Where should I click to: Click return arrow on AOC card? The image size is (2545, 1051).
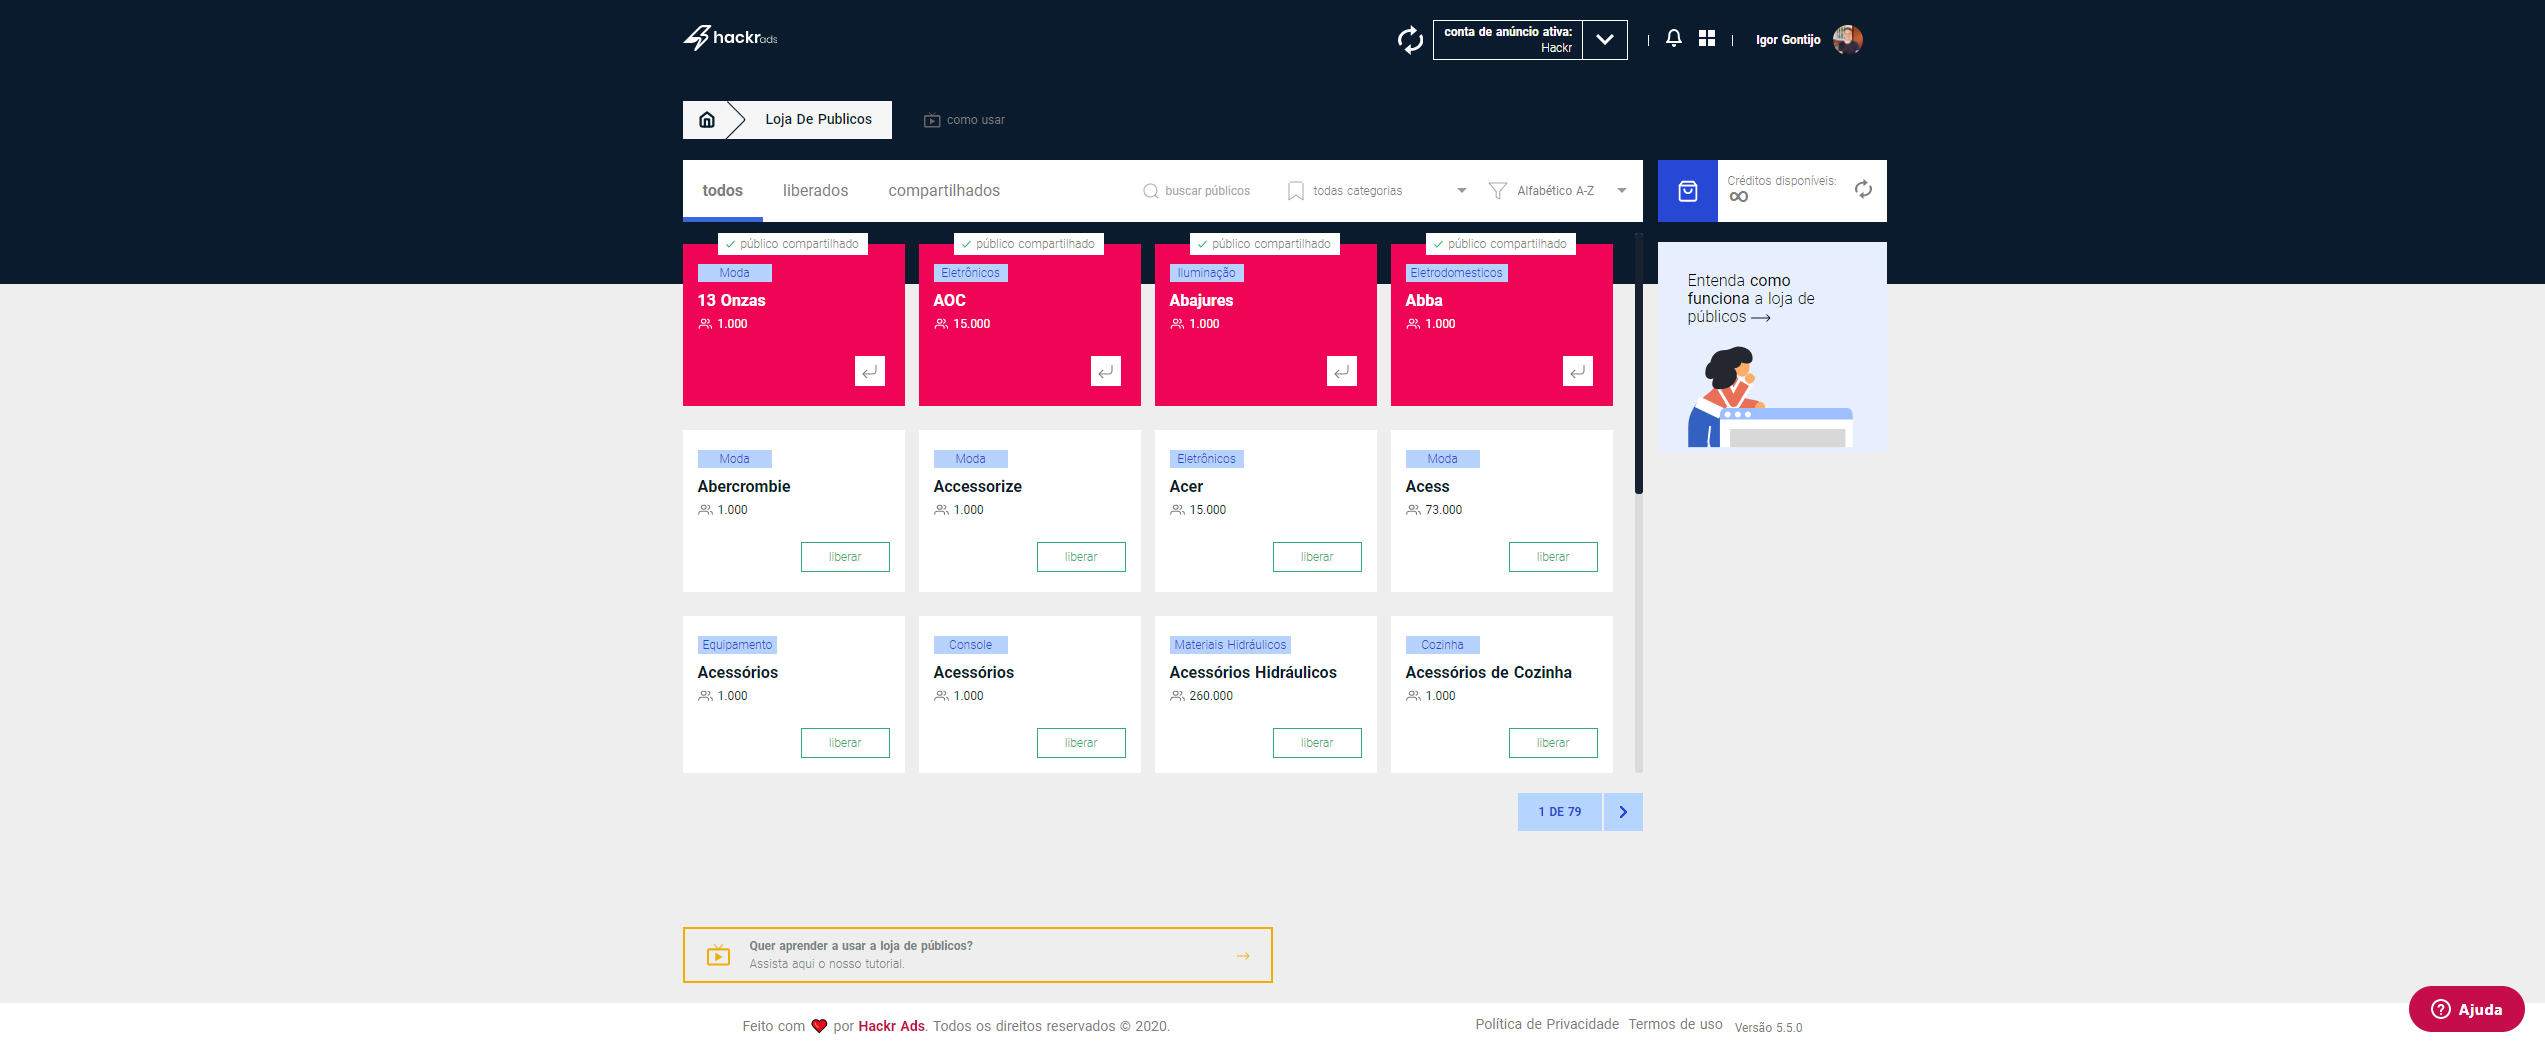click(1106, 371)
